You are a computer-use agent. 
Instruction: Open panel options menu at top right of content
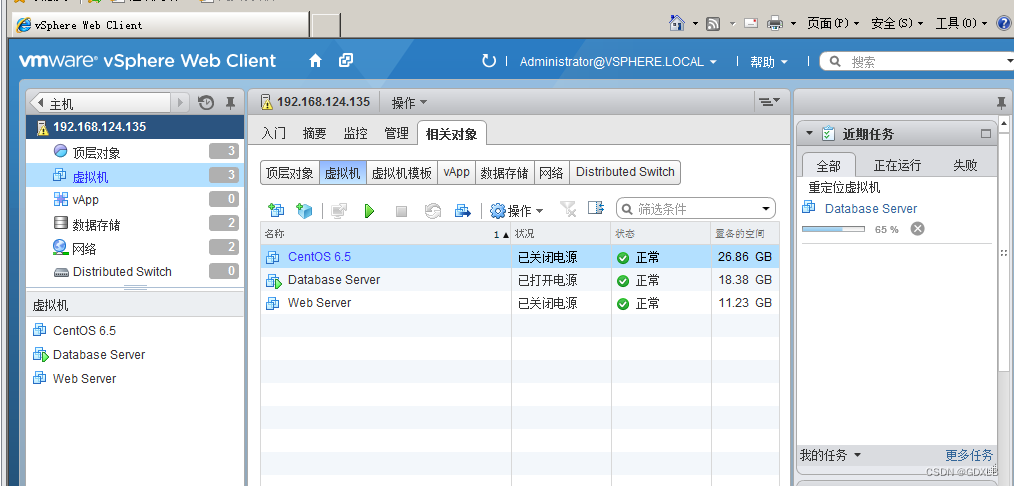[x=769, y=102]
